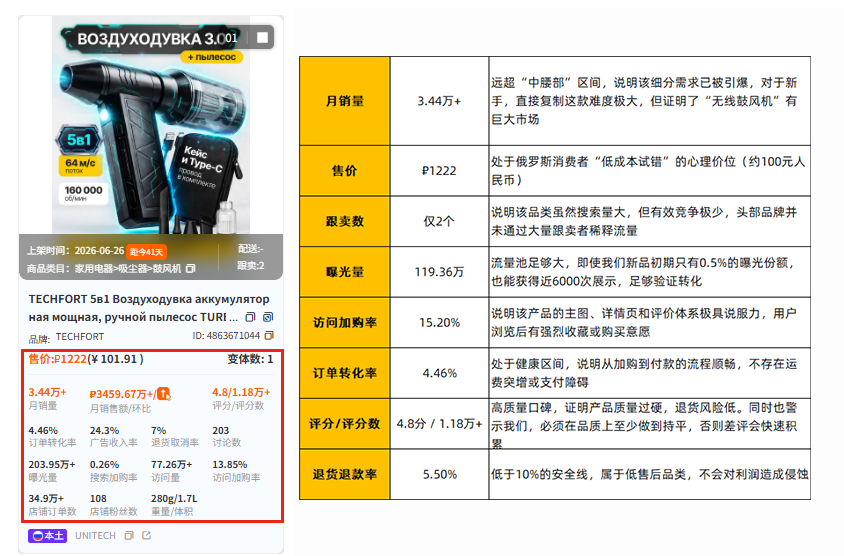Click table header cell 退货退款率

coord(344,474)
